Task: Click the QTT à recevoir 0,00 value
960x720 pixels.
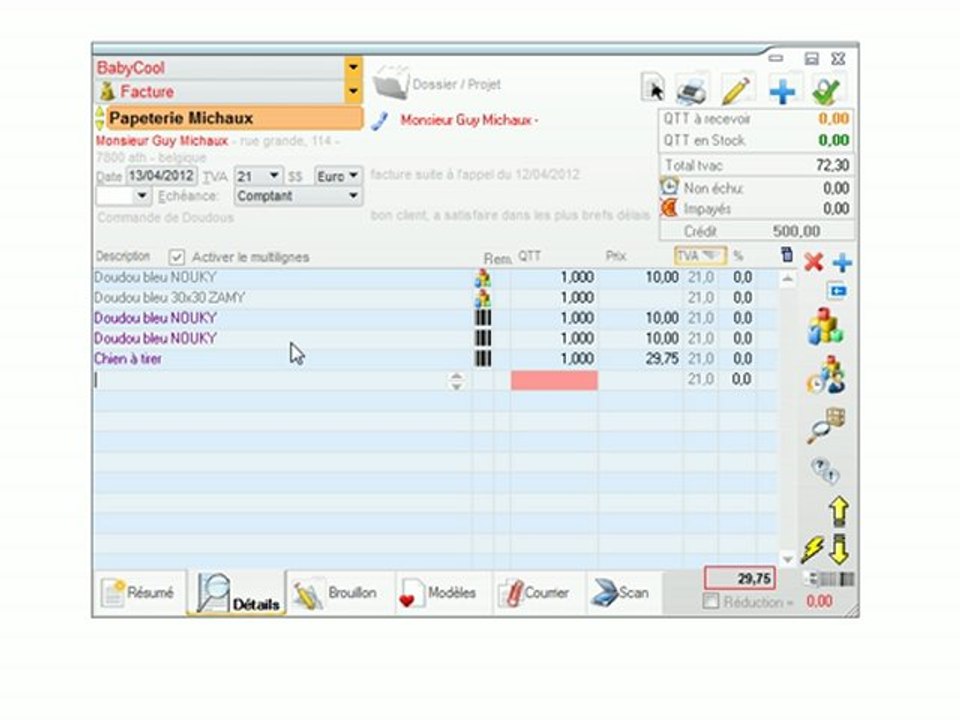Action: coord(834,119)
